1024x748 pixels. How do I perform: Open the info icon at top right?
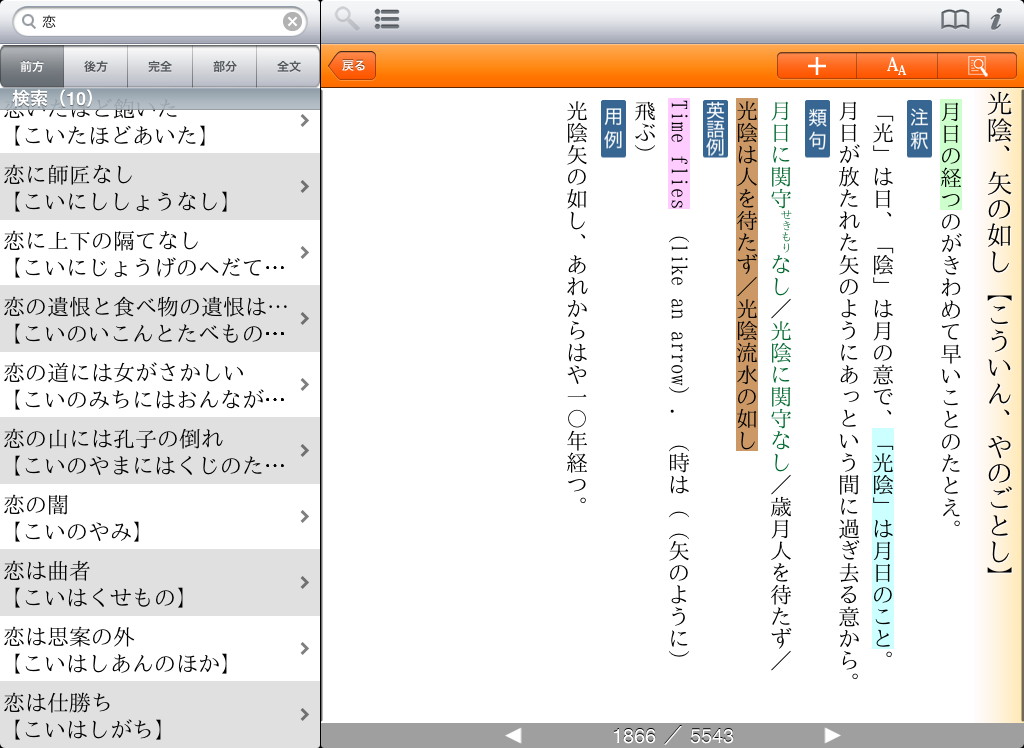(x=996, y=19)
